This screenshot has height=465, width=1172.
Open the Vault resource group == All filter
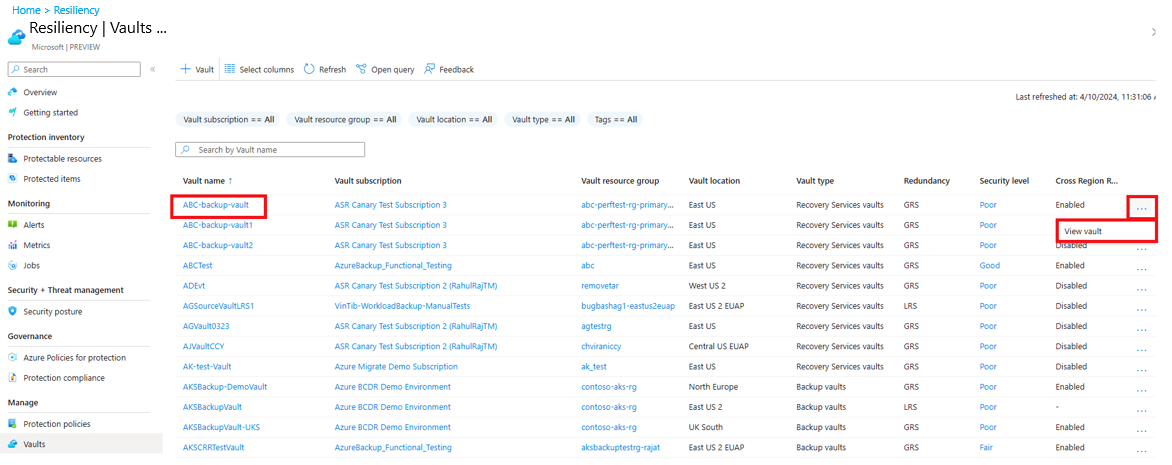coord(345,119)
